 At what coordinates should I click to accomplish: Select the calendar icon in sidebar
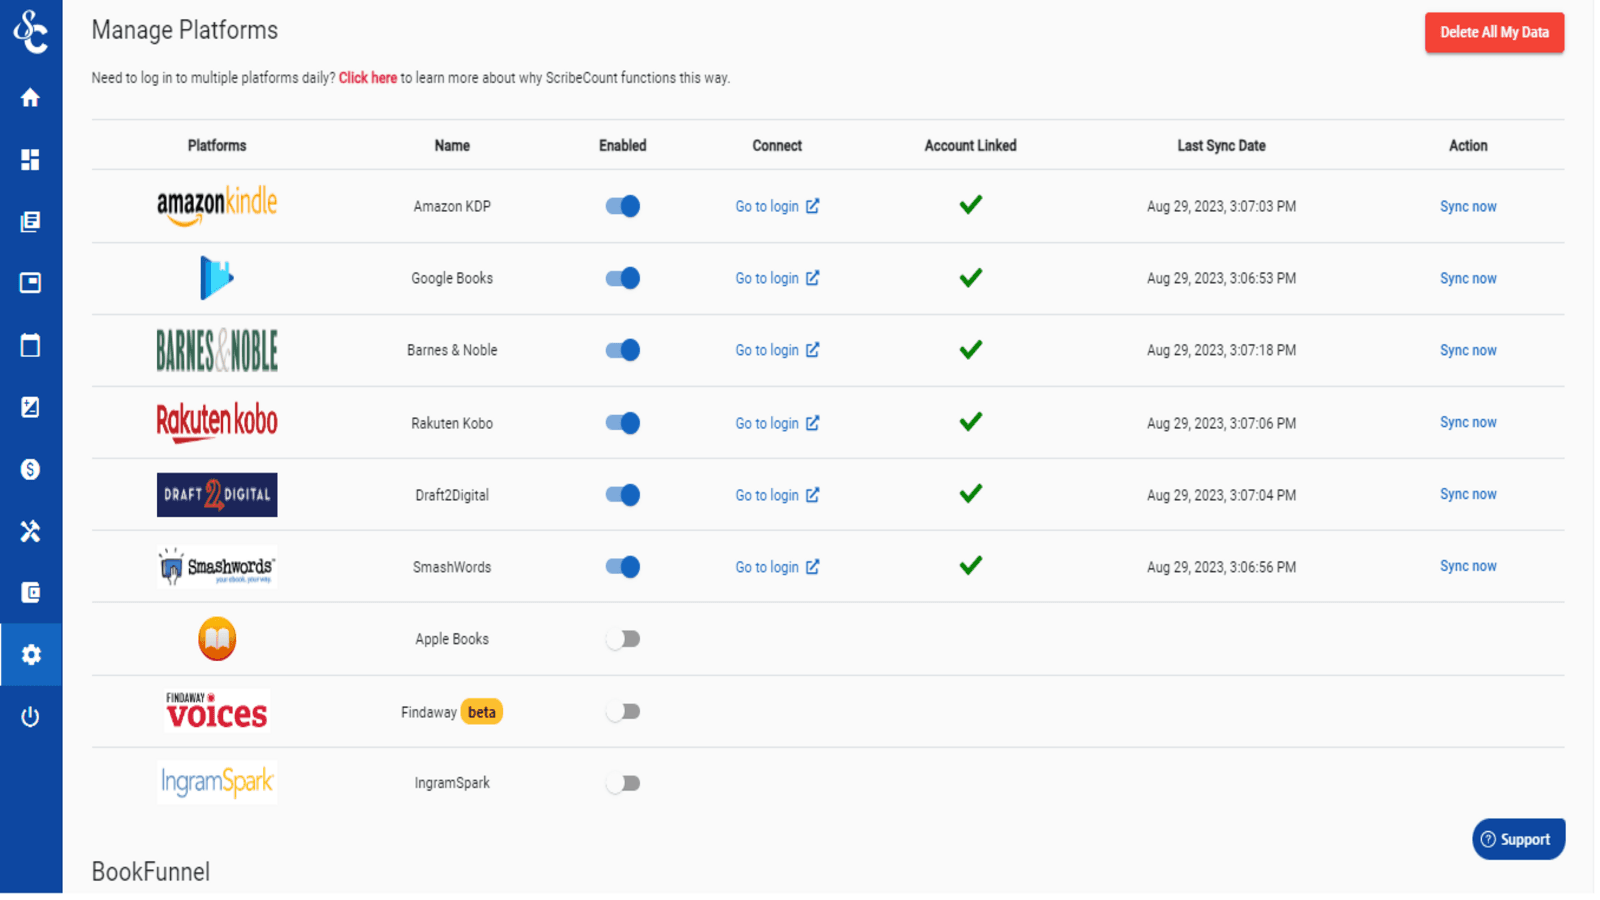click(30, 346)
